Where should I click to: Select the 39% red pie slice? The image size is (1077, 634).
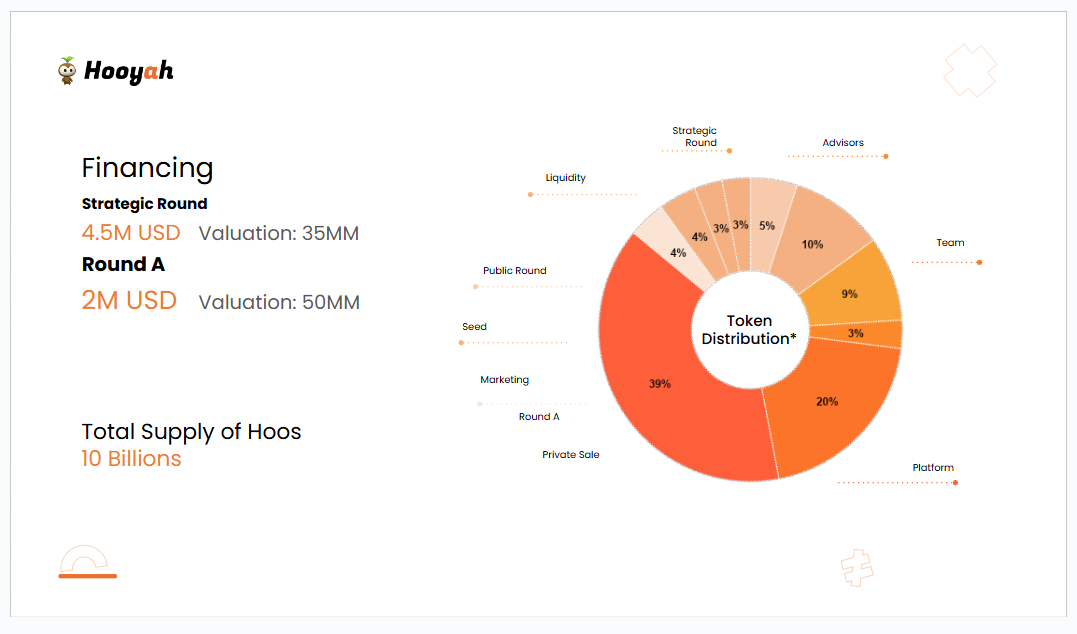[660, 383]
